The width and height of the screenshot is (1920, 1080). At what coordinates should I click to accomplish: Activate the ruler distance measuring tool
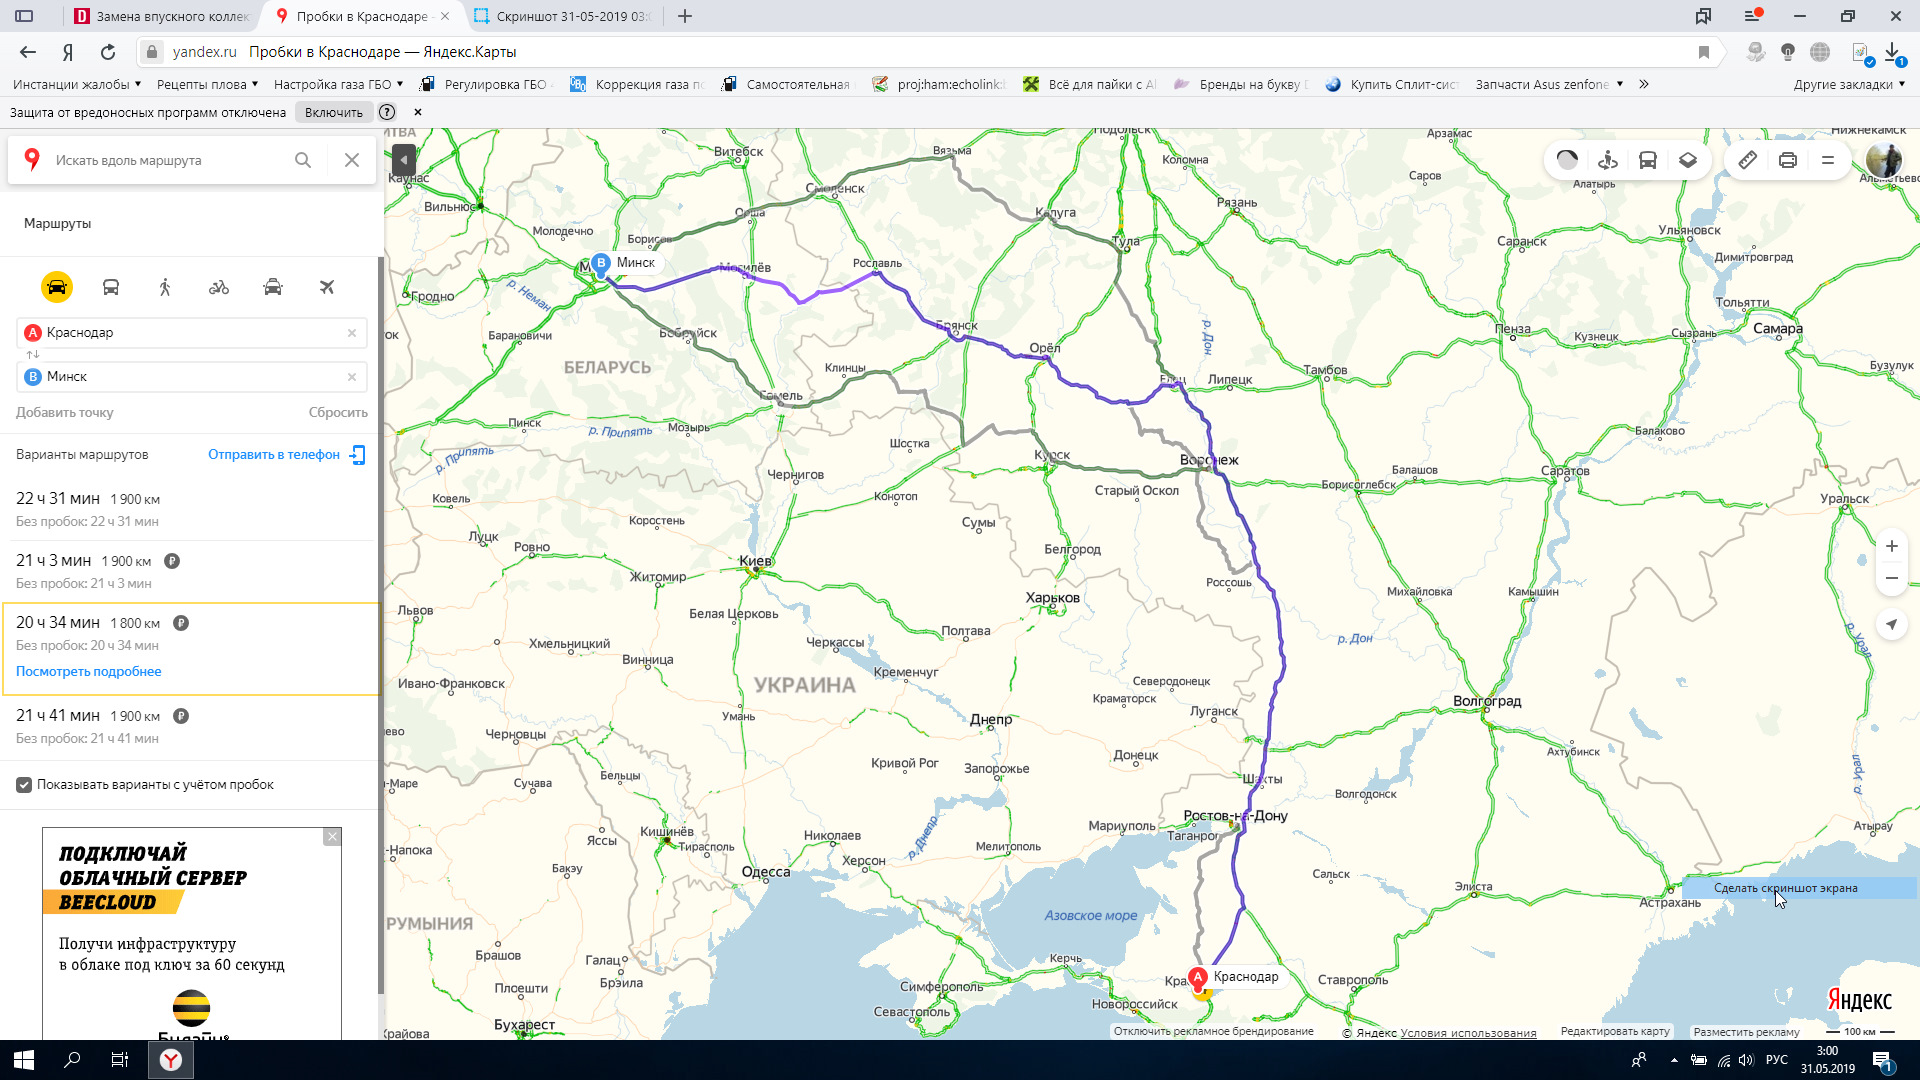coord(1748,160)
